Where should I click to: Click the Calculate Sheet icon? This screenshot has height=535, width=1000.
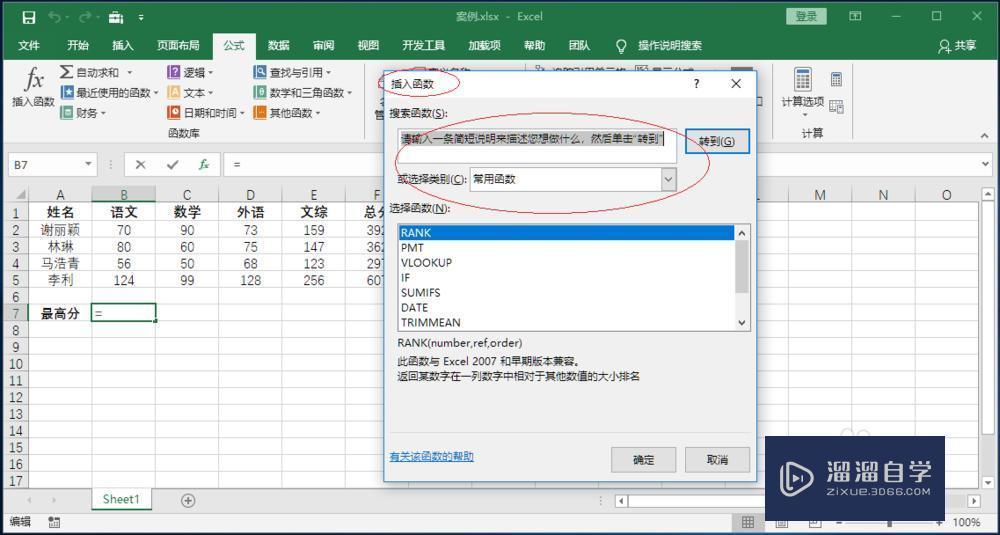click(837, 106)
